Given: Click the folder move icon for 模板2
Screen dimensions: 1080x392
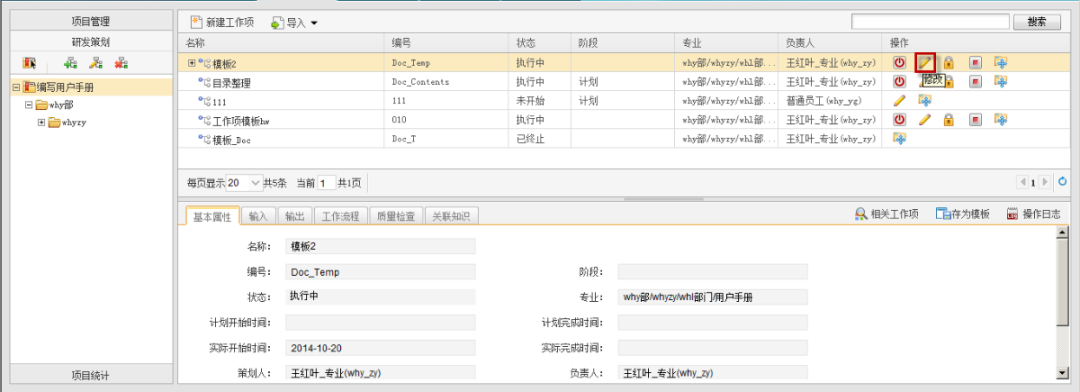Looking at the screenshot, I should point(1001,63).
